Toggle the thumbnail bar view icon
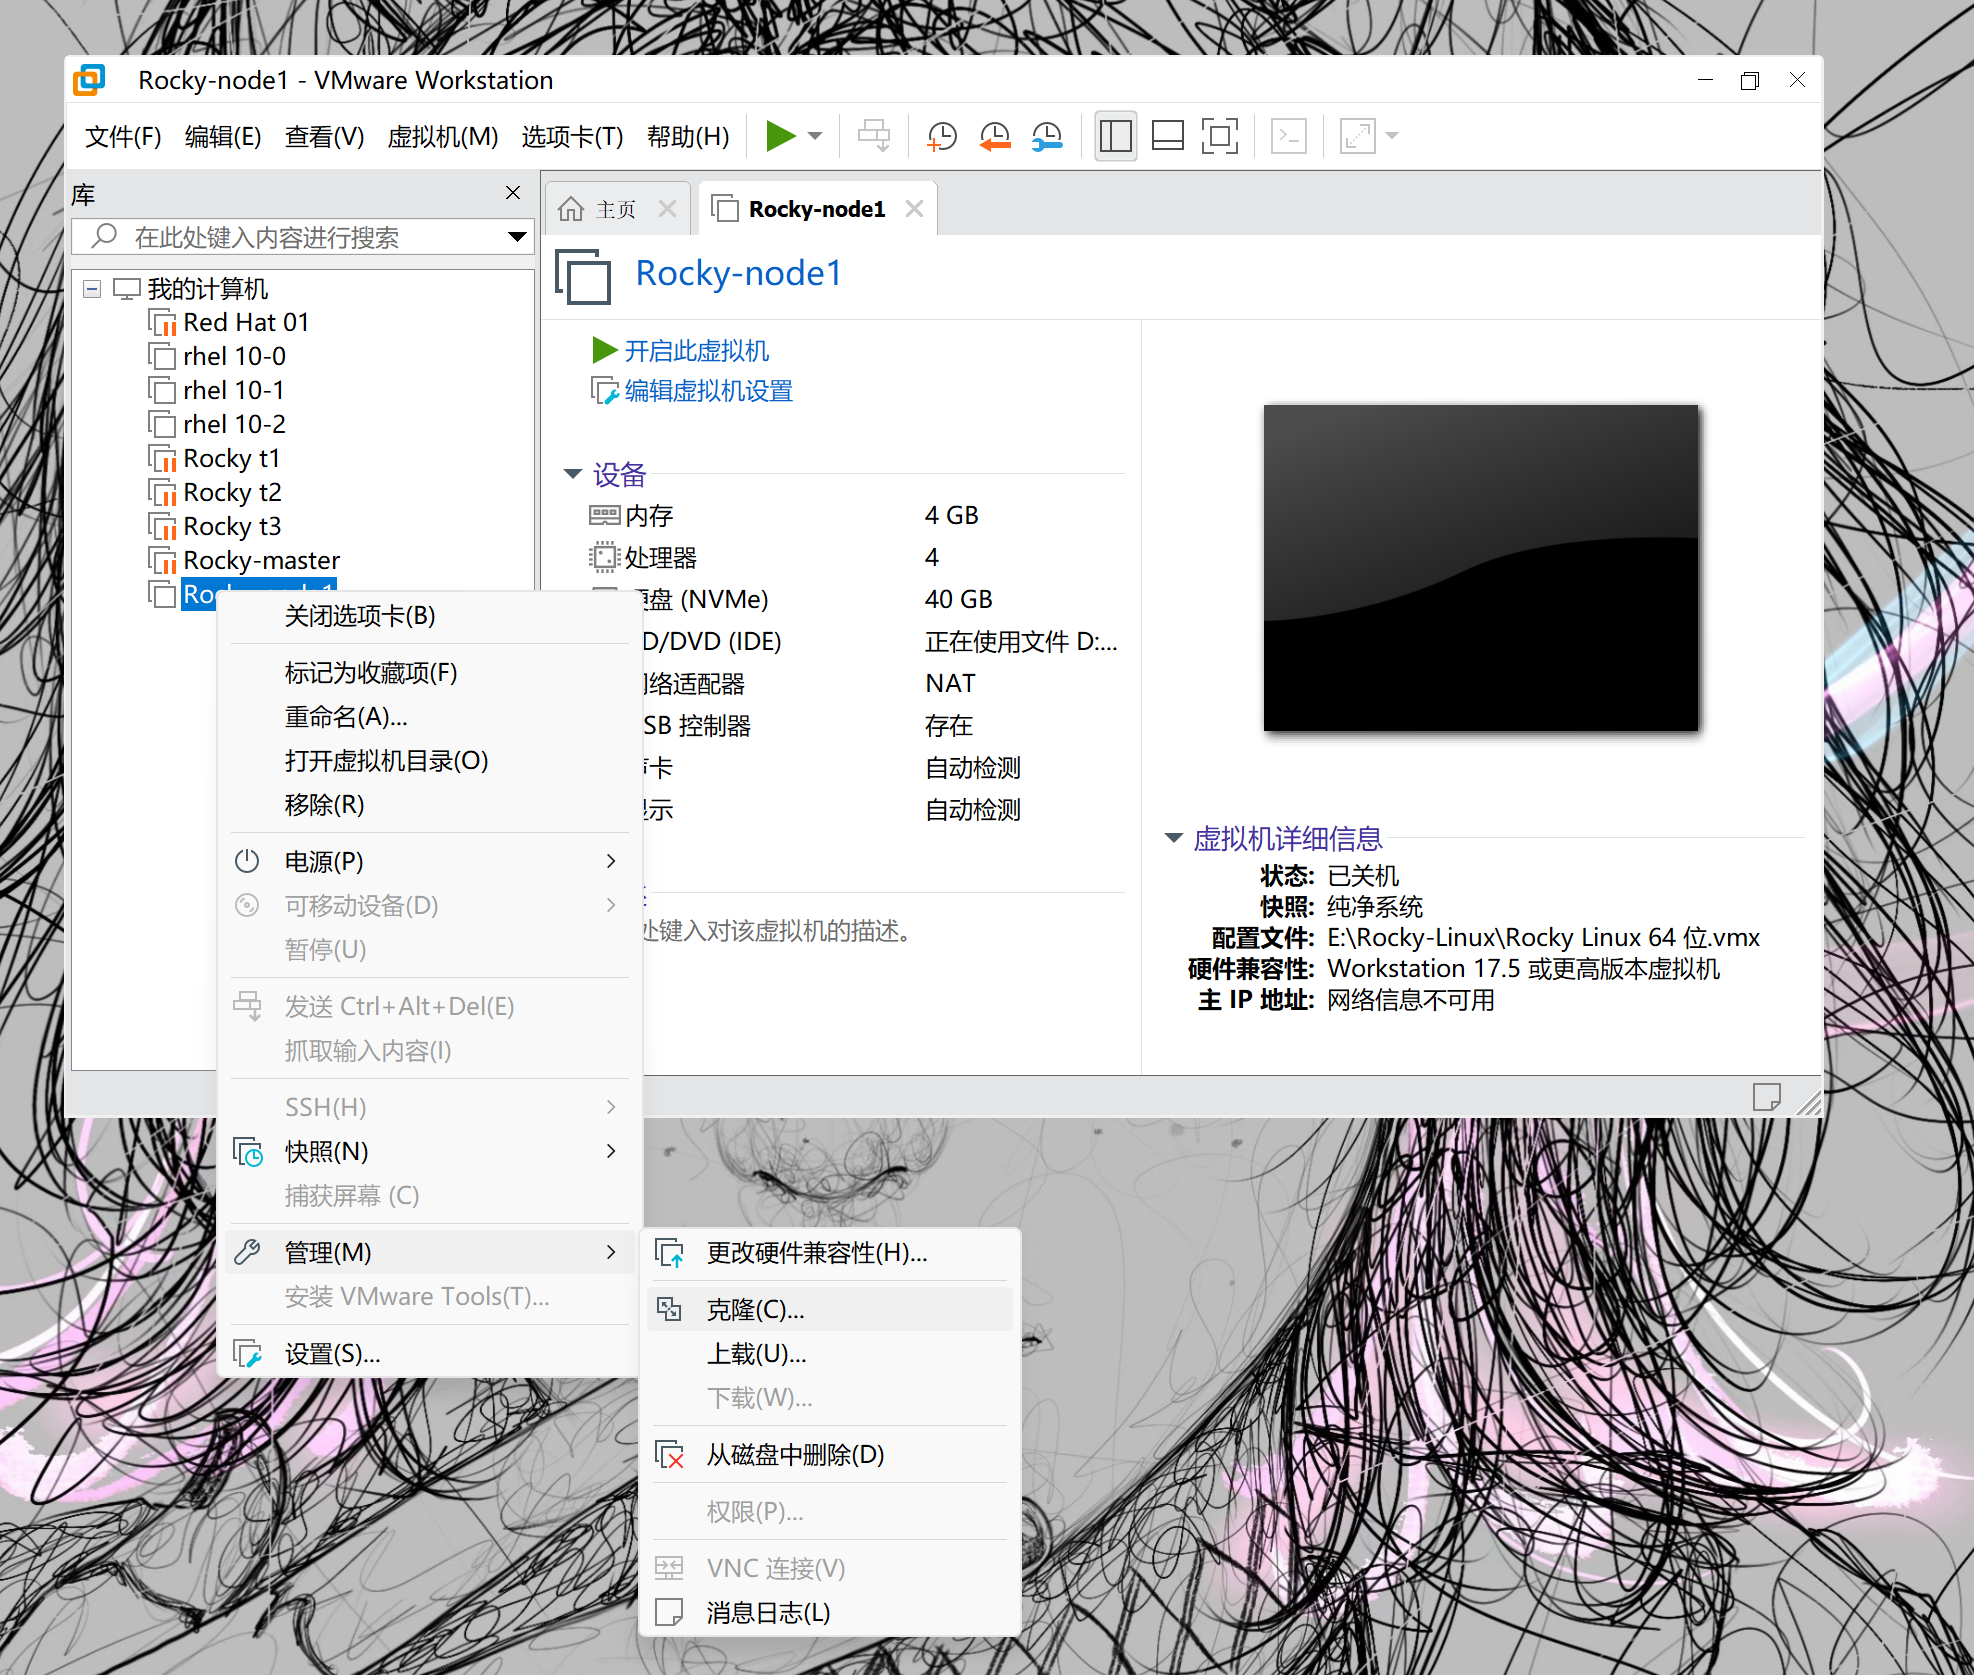1974x1675 pixels. click(1167, 136)
